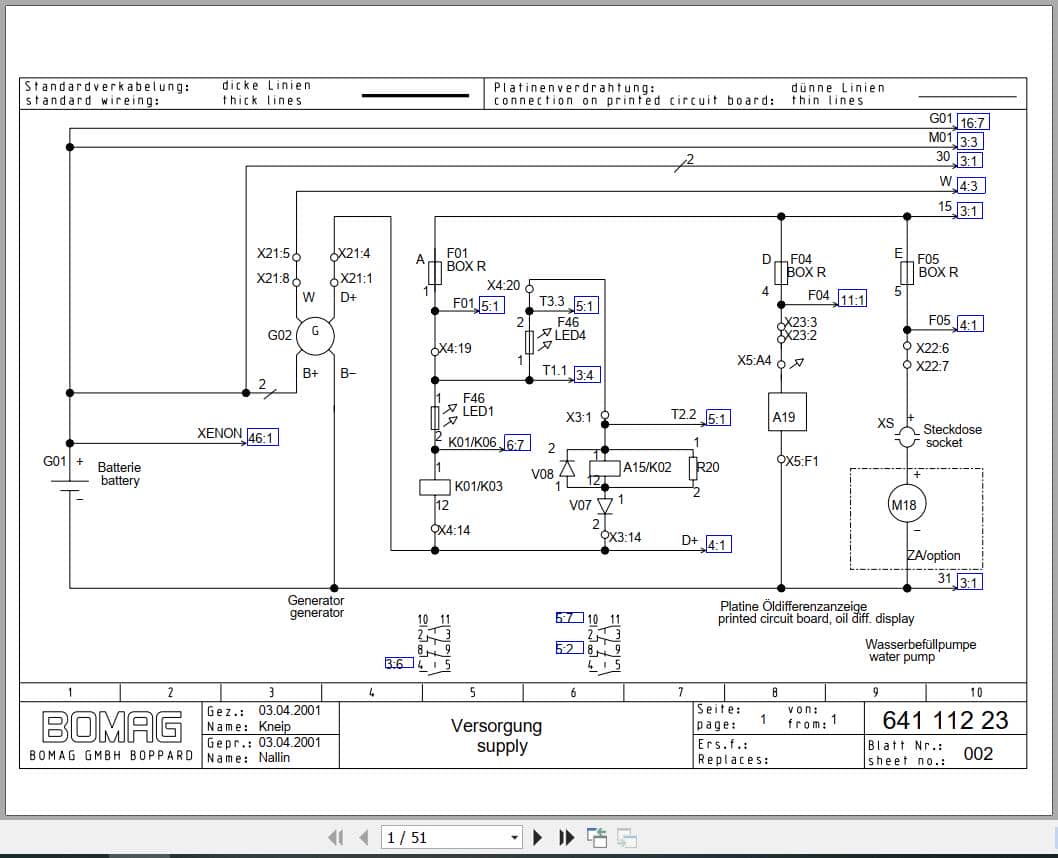Viewport: 1058px width, 858px height.
Task: Go to the previous page
Action: [x=364, y=838]
